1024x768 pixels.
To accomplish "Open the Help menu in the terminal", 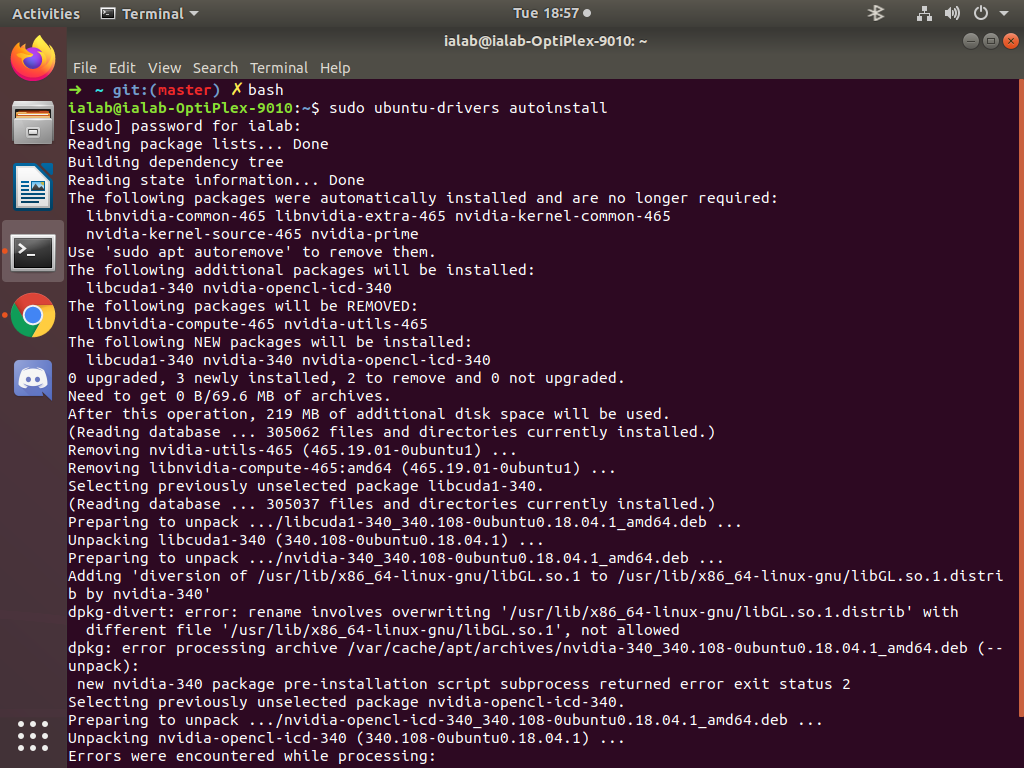I will [x=335, y=67].
